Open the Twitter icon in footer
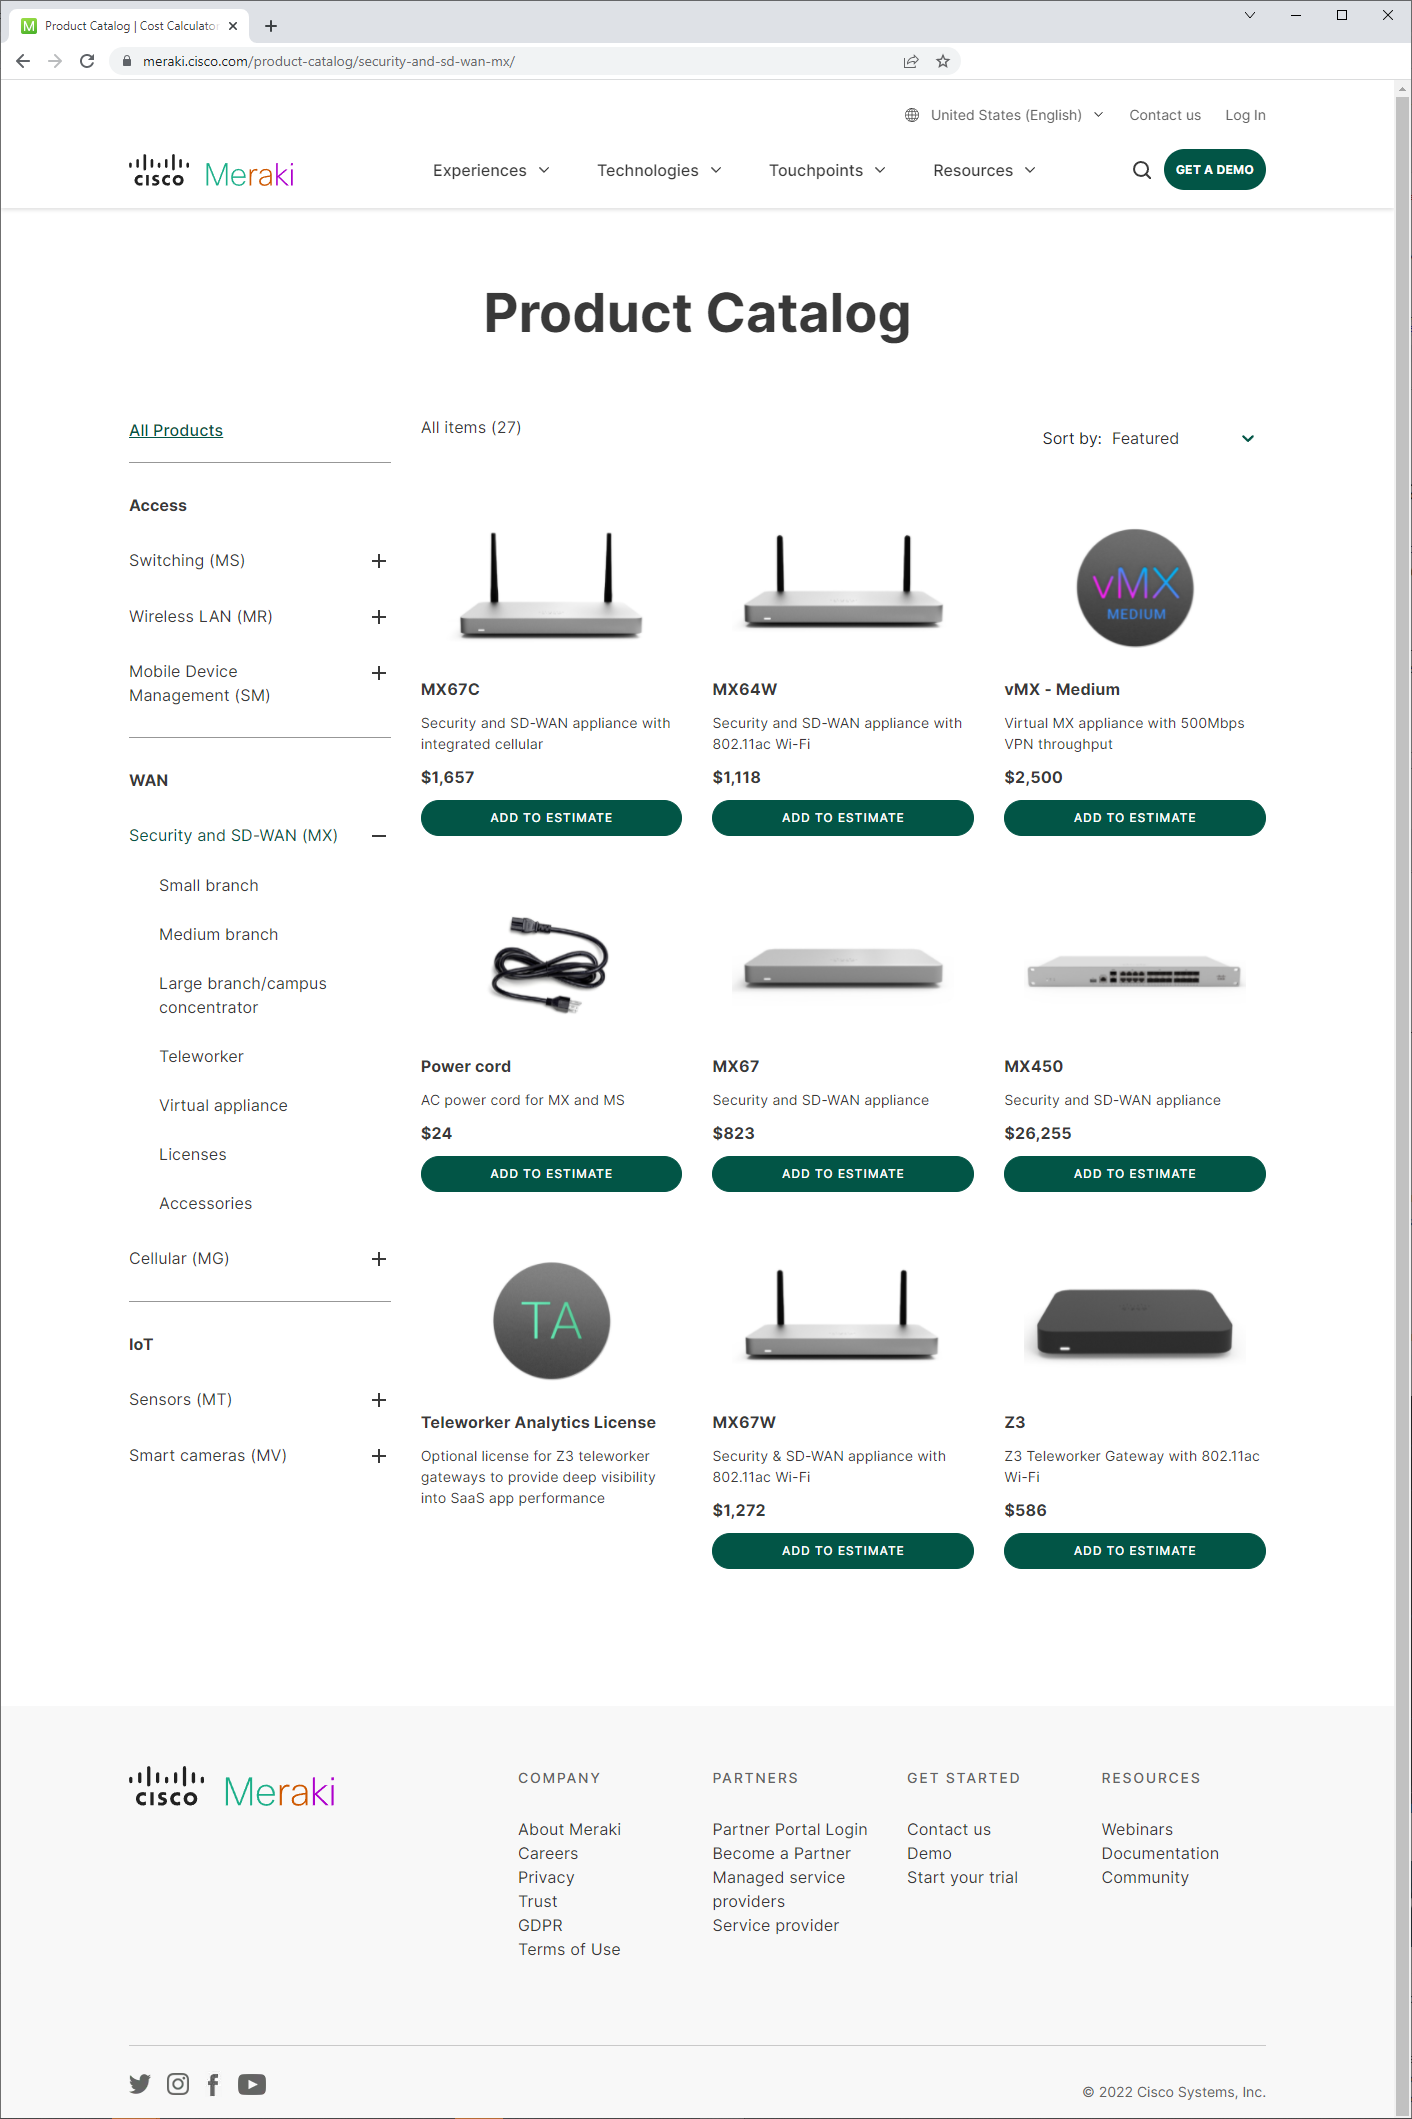Viewport: 1412px width, 2119px height. pos(140,2084)
